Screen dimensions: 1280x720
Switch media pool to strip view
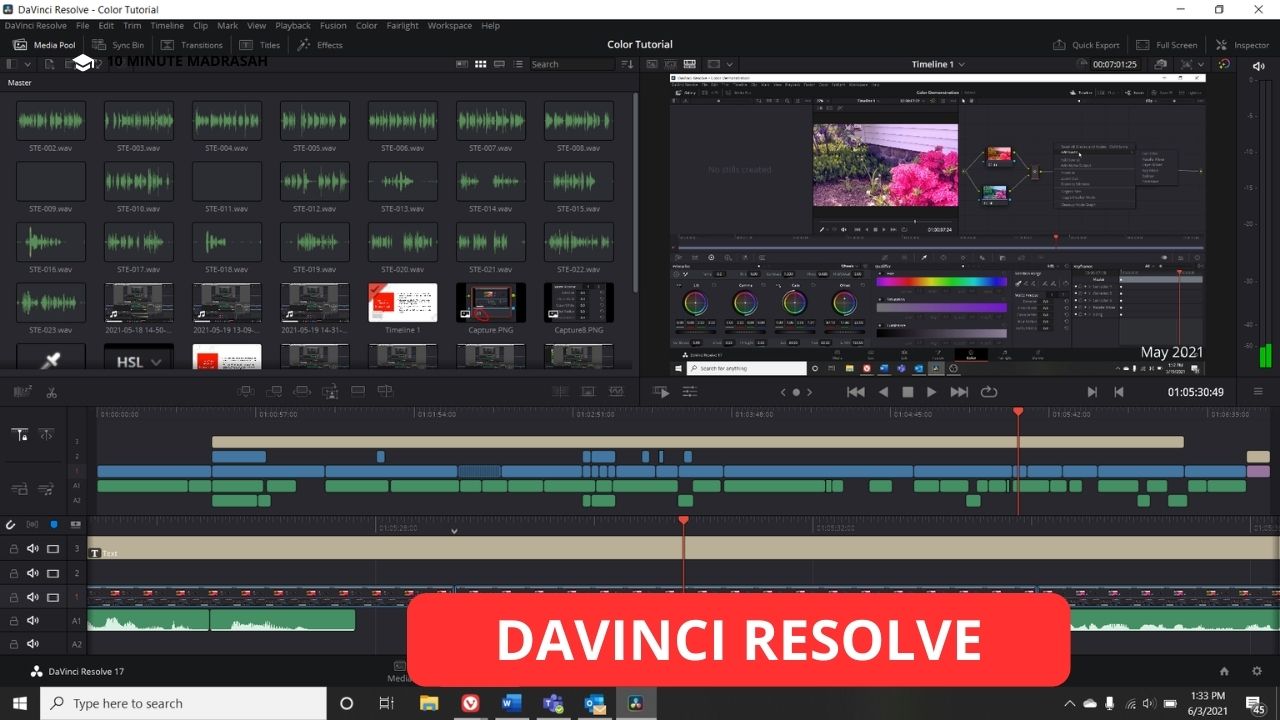click(500, 64)
